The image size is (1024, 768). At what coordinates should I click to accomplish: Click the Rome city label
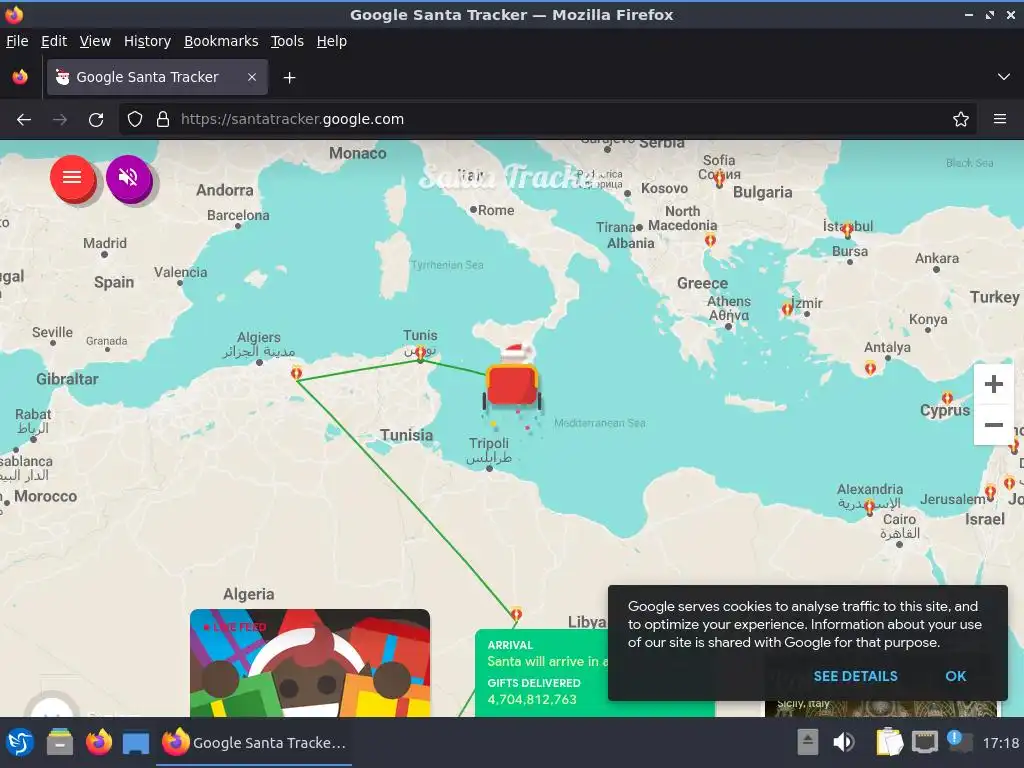pyautogui.click(x=496, y=210)
